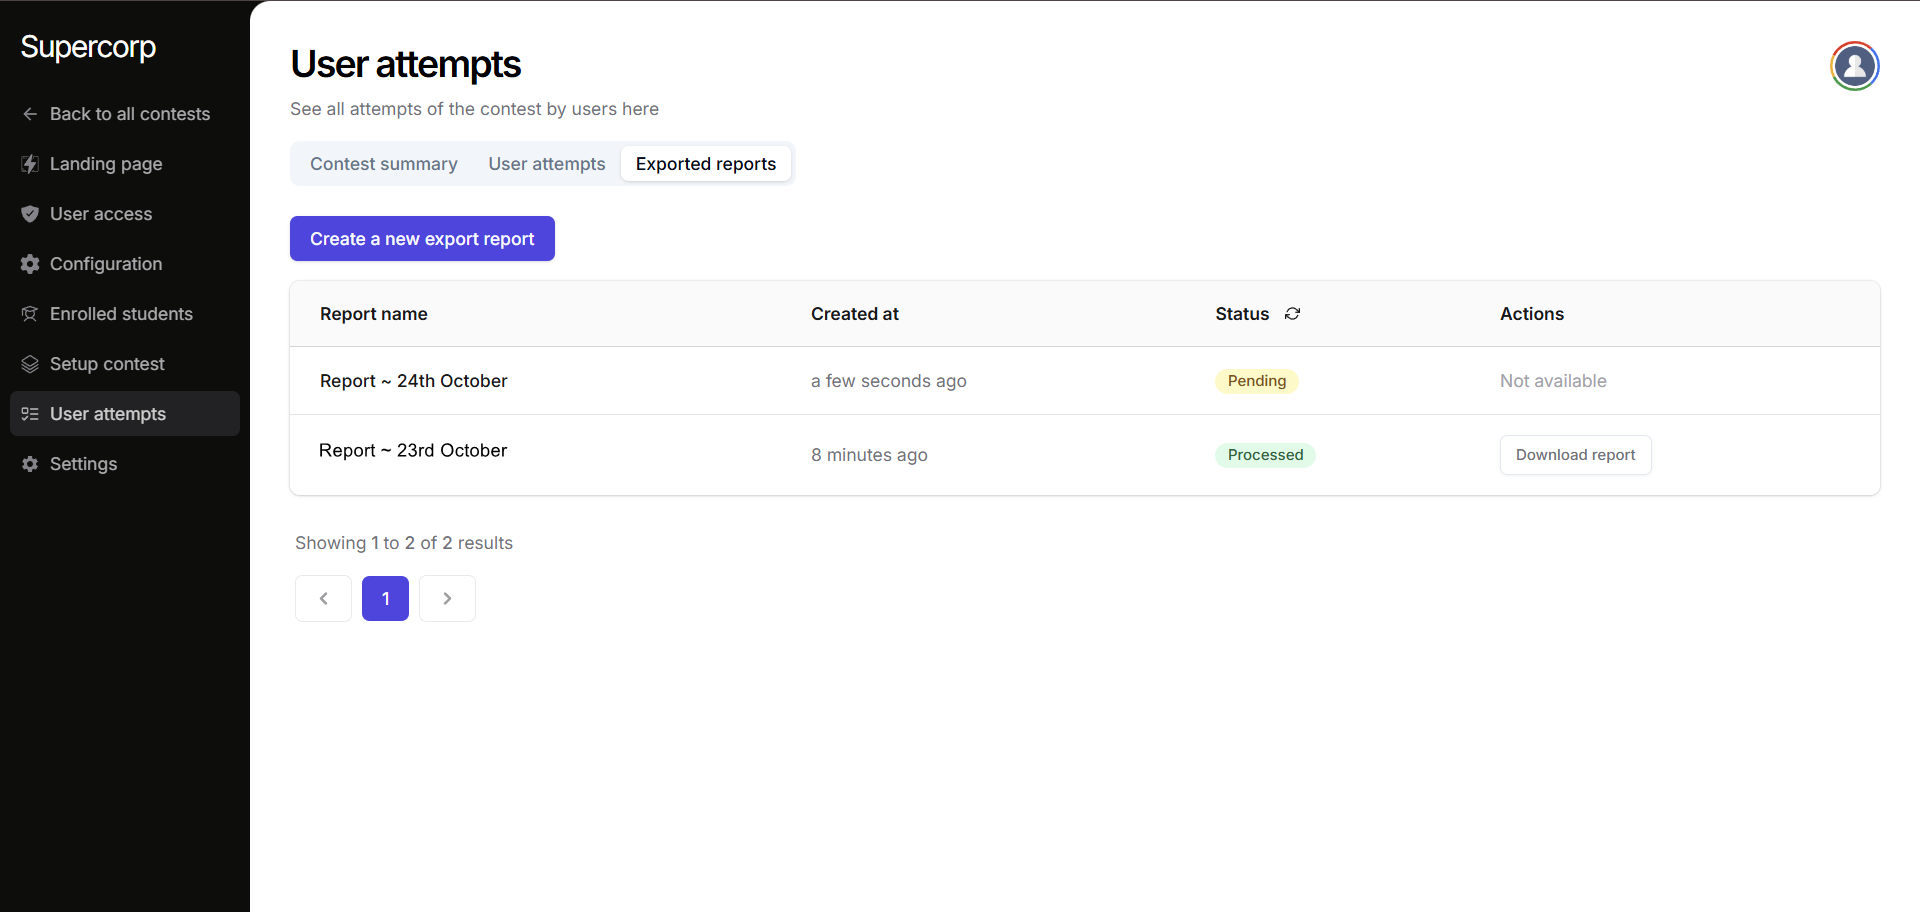Click the Settings gear icon in sidebar
Screen dimensions: 1920x912
click(x=30, y=464)
